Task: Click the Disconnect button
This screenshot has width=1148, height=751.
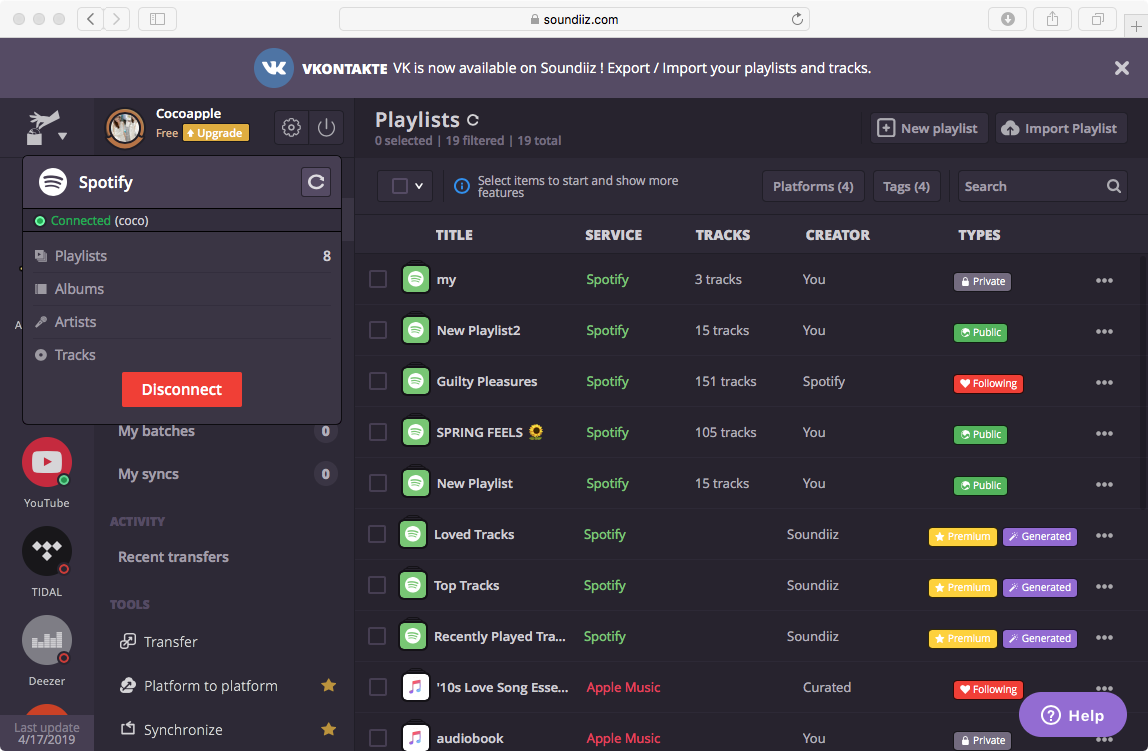Action: pos(182,389)
